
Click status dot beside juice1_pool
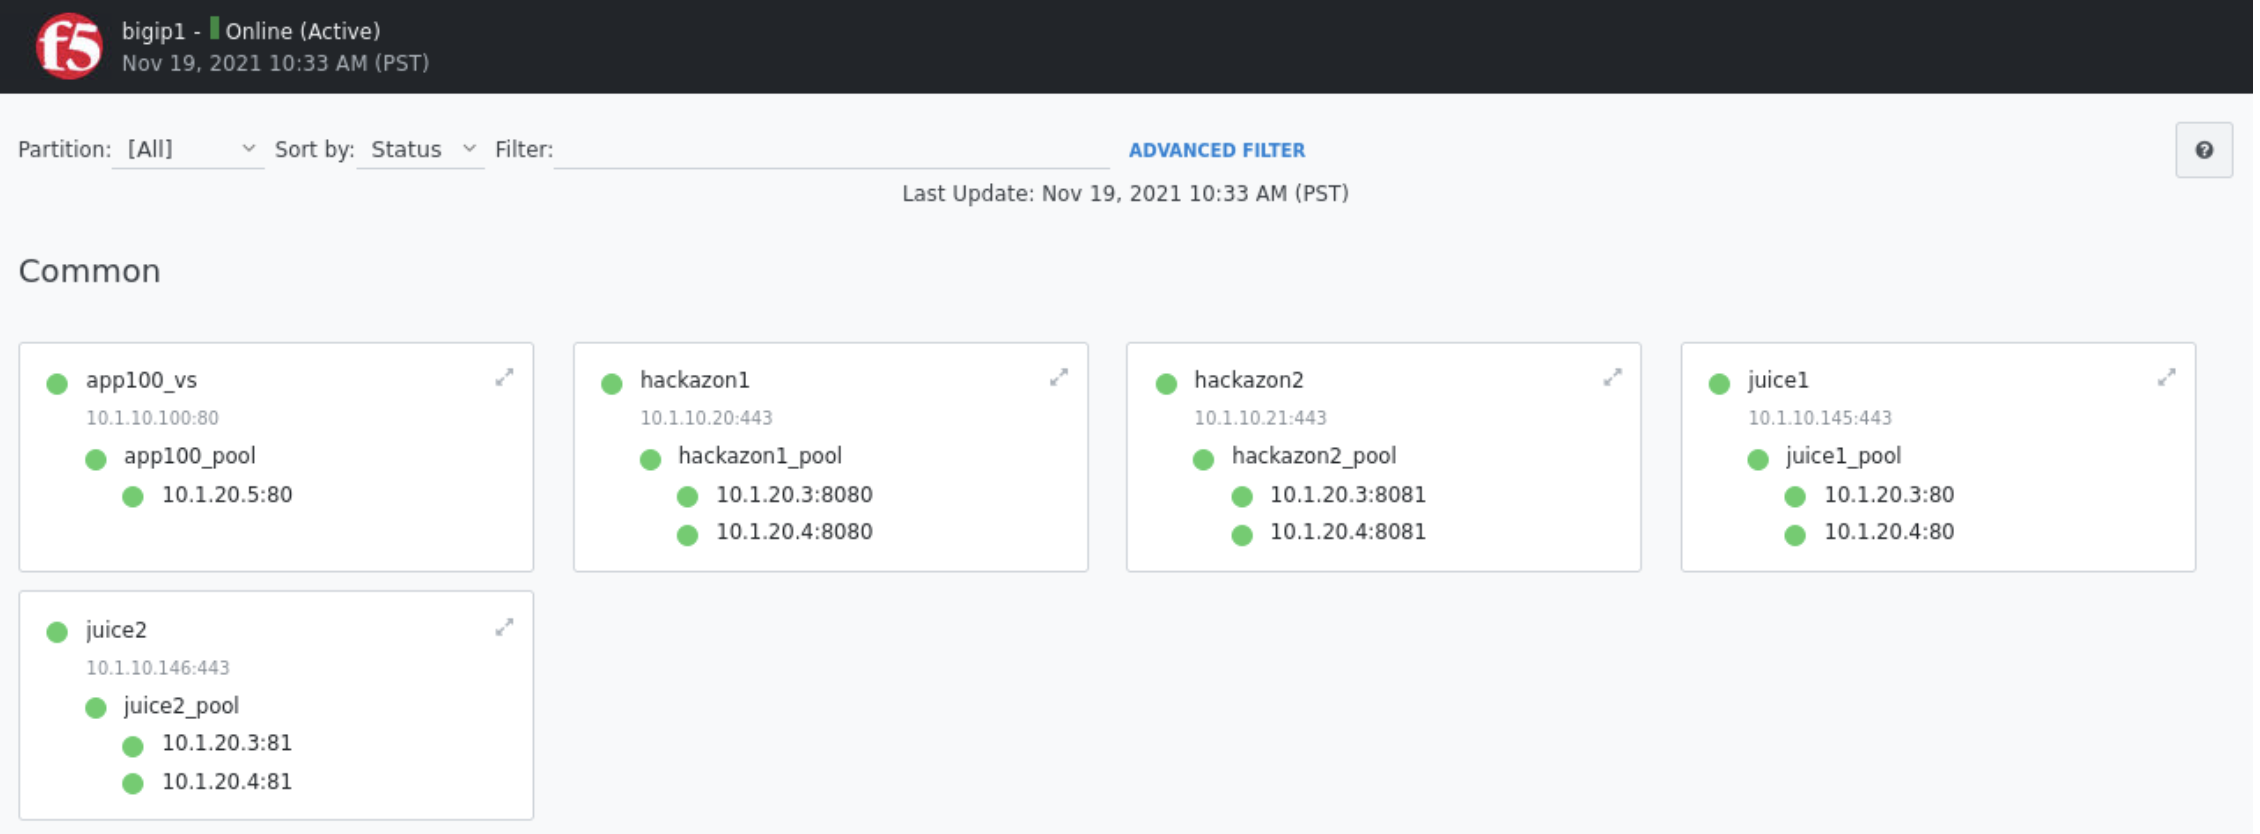tap(1757, 459)
